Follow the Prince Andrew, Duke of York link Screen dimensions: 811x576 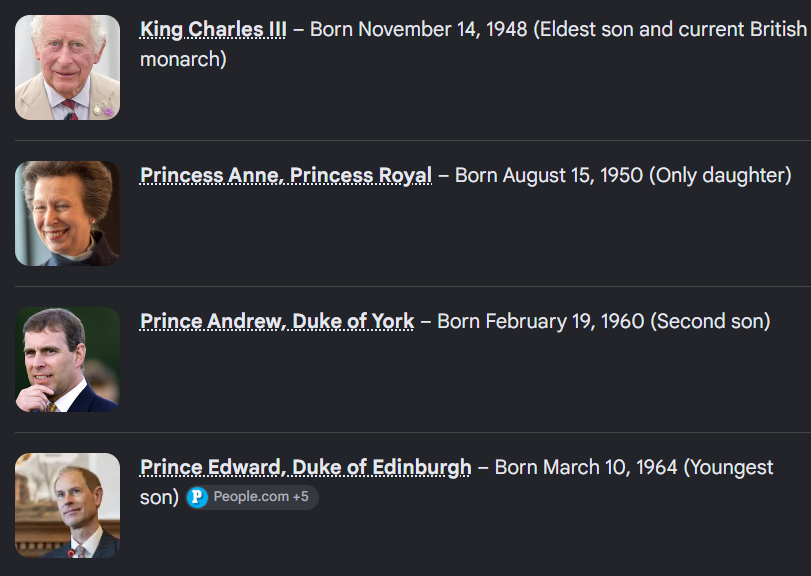[277, 322]
